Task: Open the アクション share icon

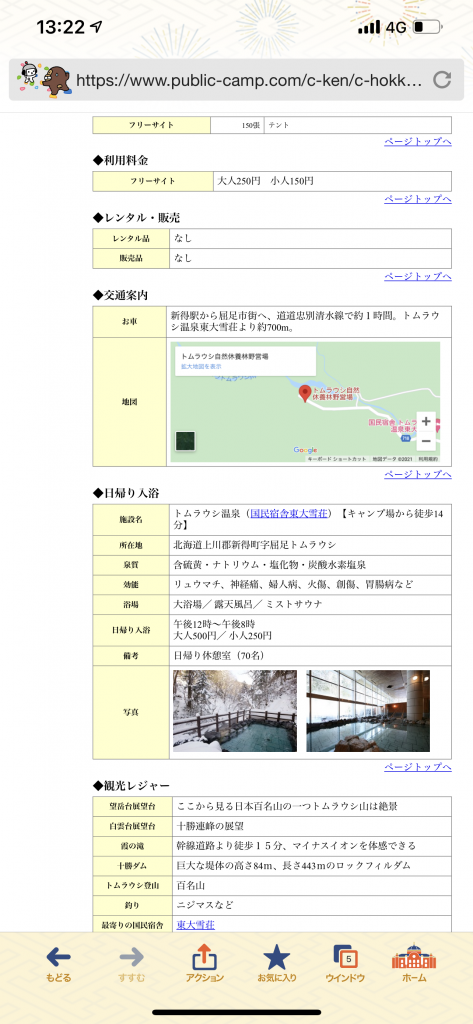Action: pos(204,957)
